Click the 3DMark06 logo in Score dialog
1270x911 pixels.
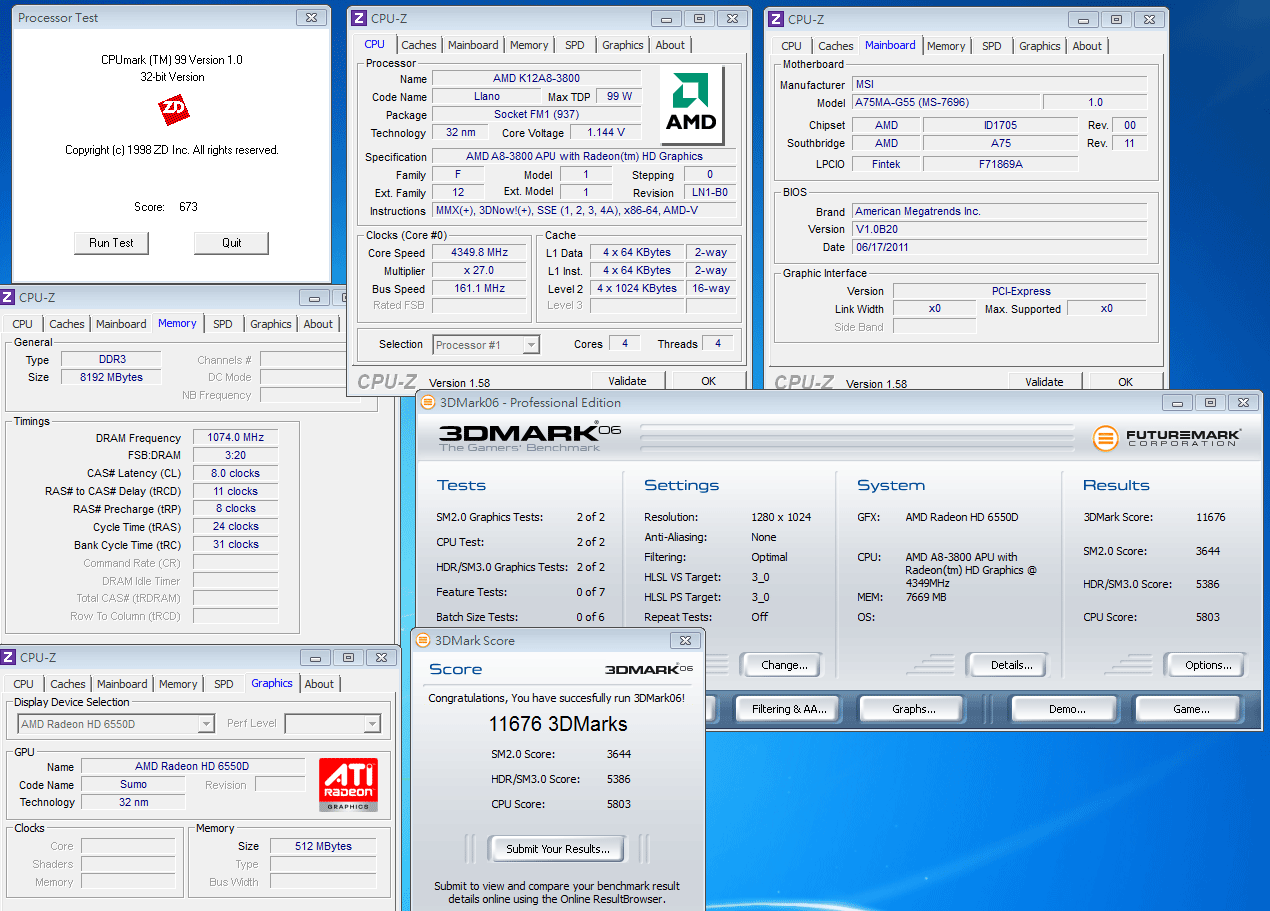tap(649, 668)
